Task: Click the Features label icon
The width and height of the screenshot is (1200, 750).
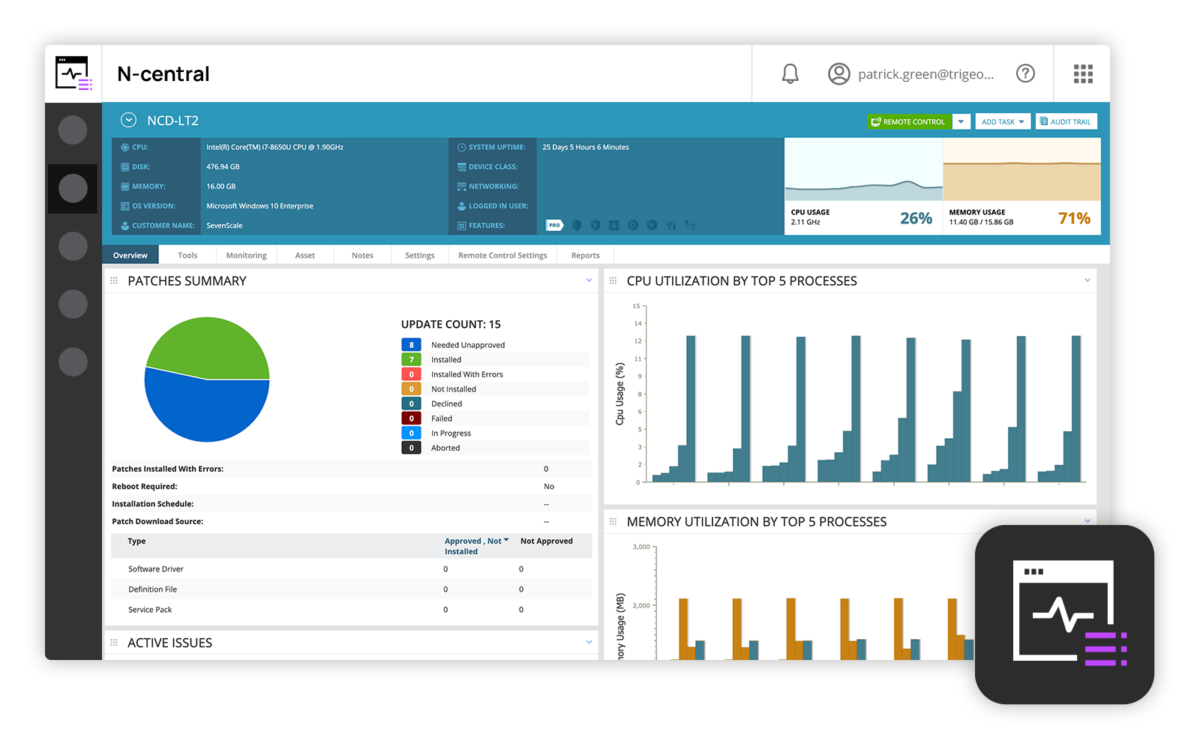Action: click(461, 226)
